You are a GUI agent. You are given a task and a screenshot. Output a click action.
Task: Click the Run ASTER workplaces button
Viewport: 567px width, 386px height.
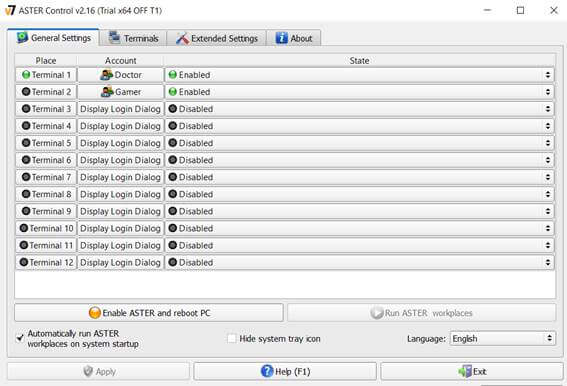click(422, 313)
